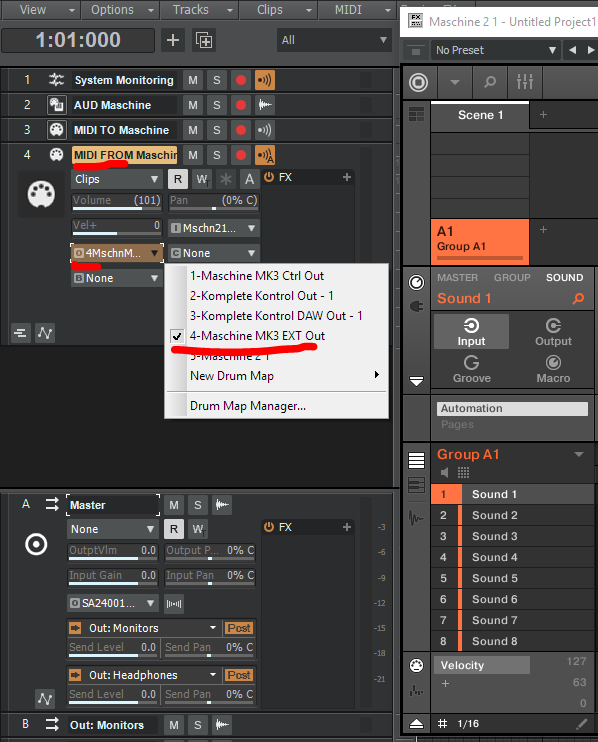Open the View menu
Image resolution: width=598 pixels, height=742 pixels.
[40, 9]
